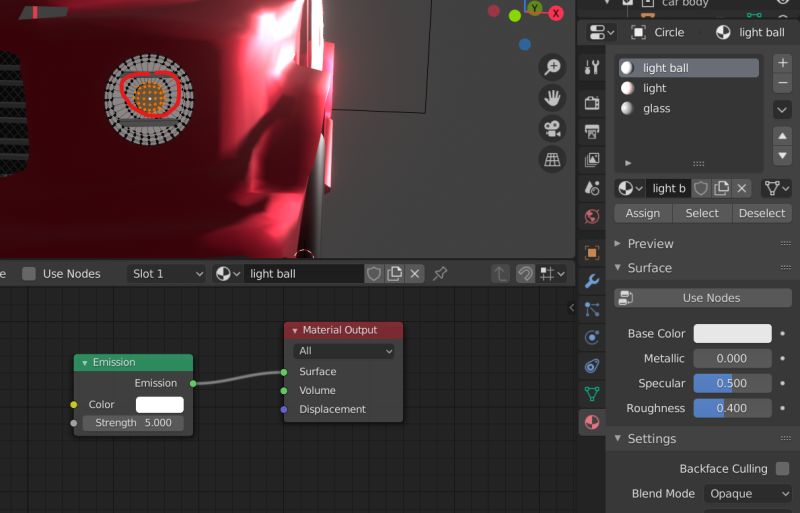
Task: Open the Base Color swatch
Action: [732, 333]
